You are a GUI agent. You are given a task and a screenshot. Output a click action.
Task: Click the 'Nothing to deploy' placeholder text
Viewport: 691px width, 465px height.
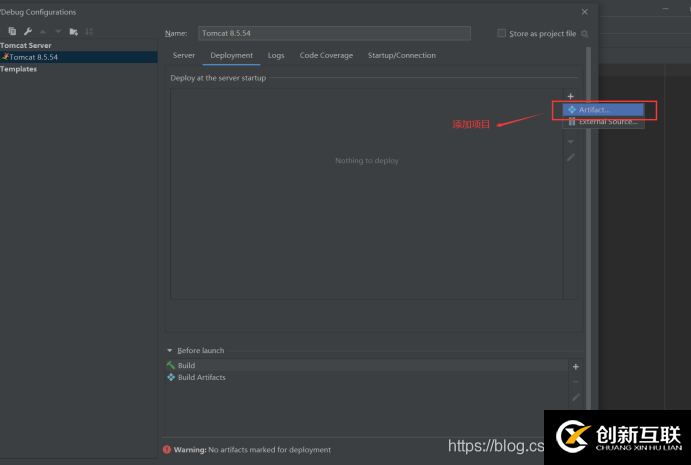367,160
